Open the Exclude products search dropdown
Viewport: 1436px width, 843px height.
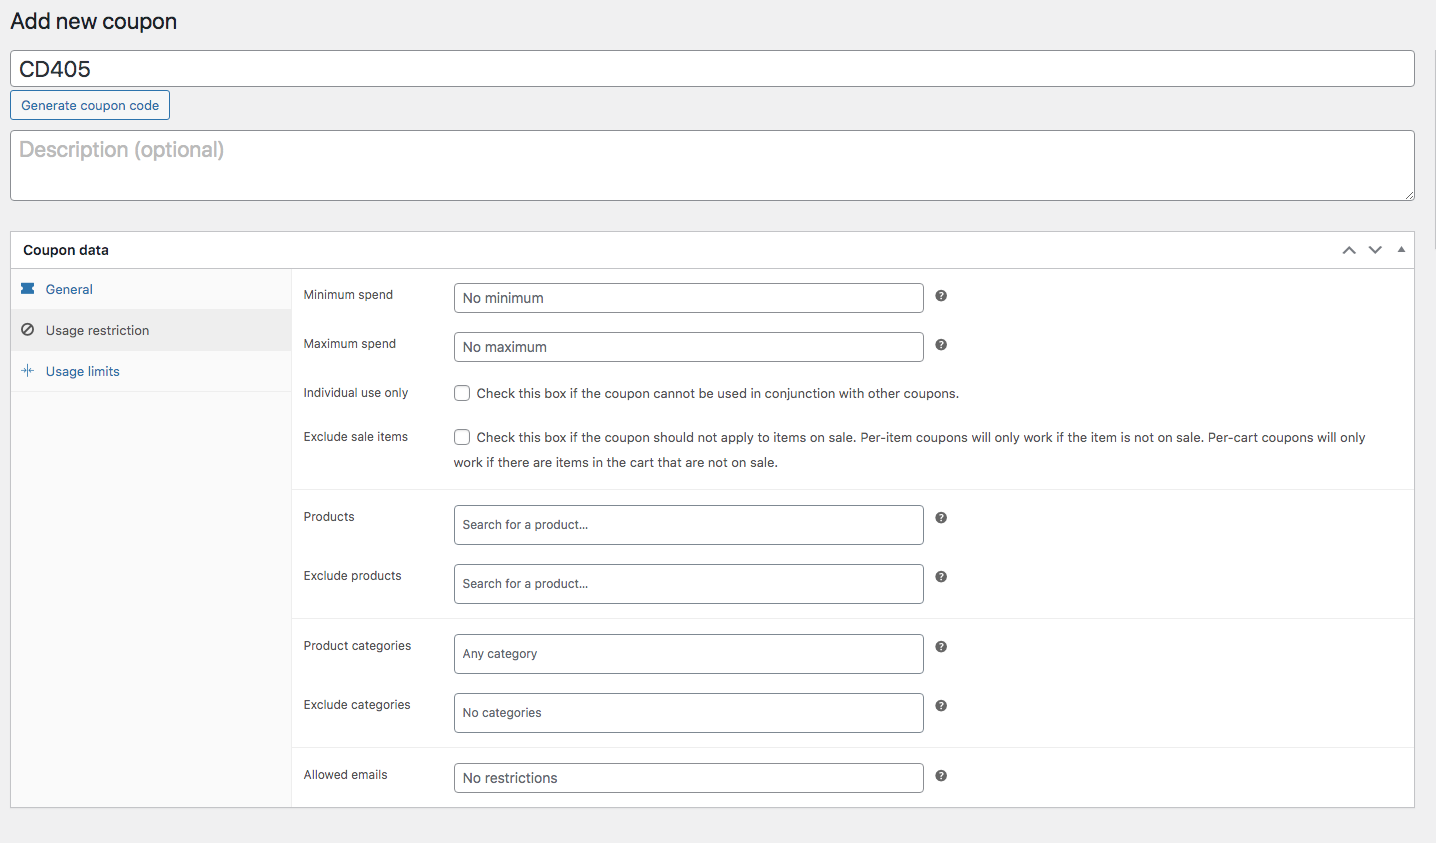coord(689,584)
